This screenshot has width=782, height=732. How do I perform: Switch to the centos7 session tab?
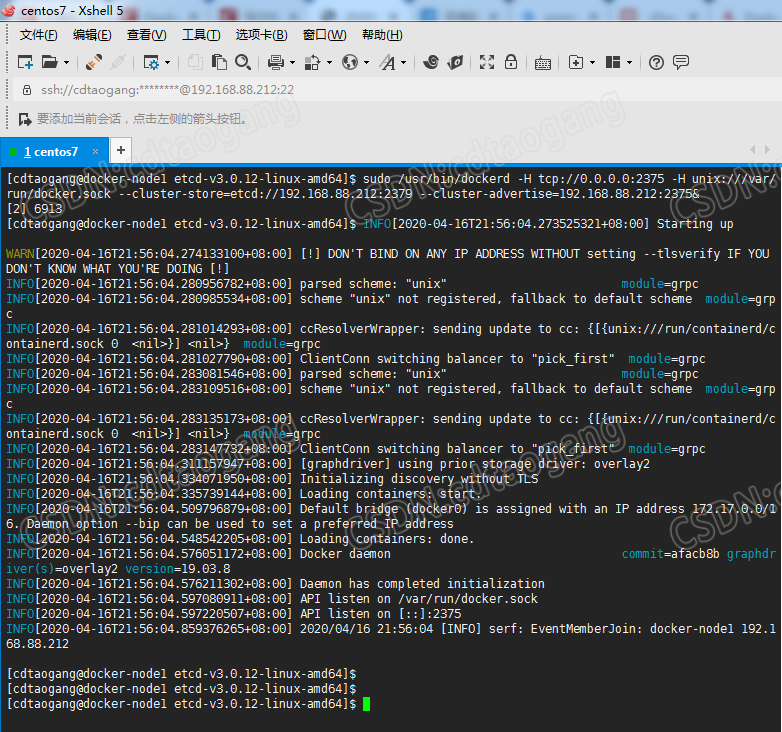point(50,151)
